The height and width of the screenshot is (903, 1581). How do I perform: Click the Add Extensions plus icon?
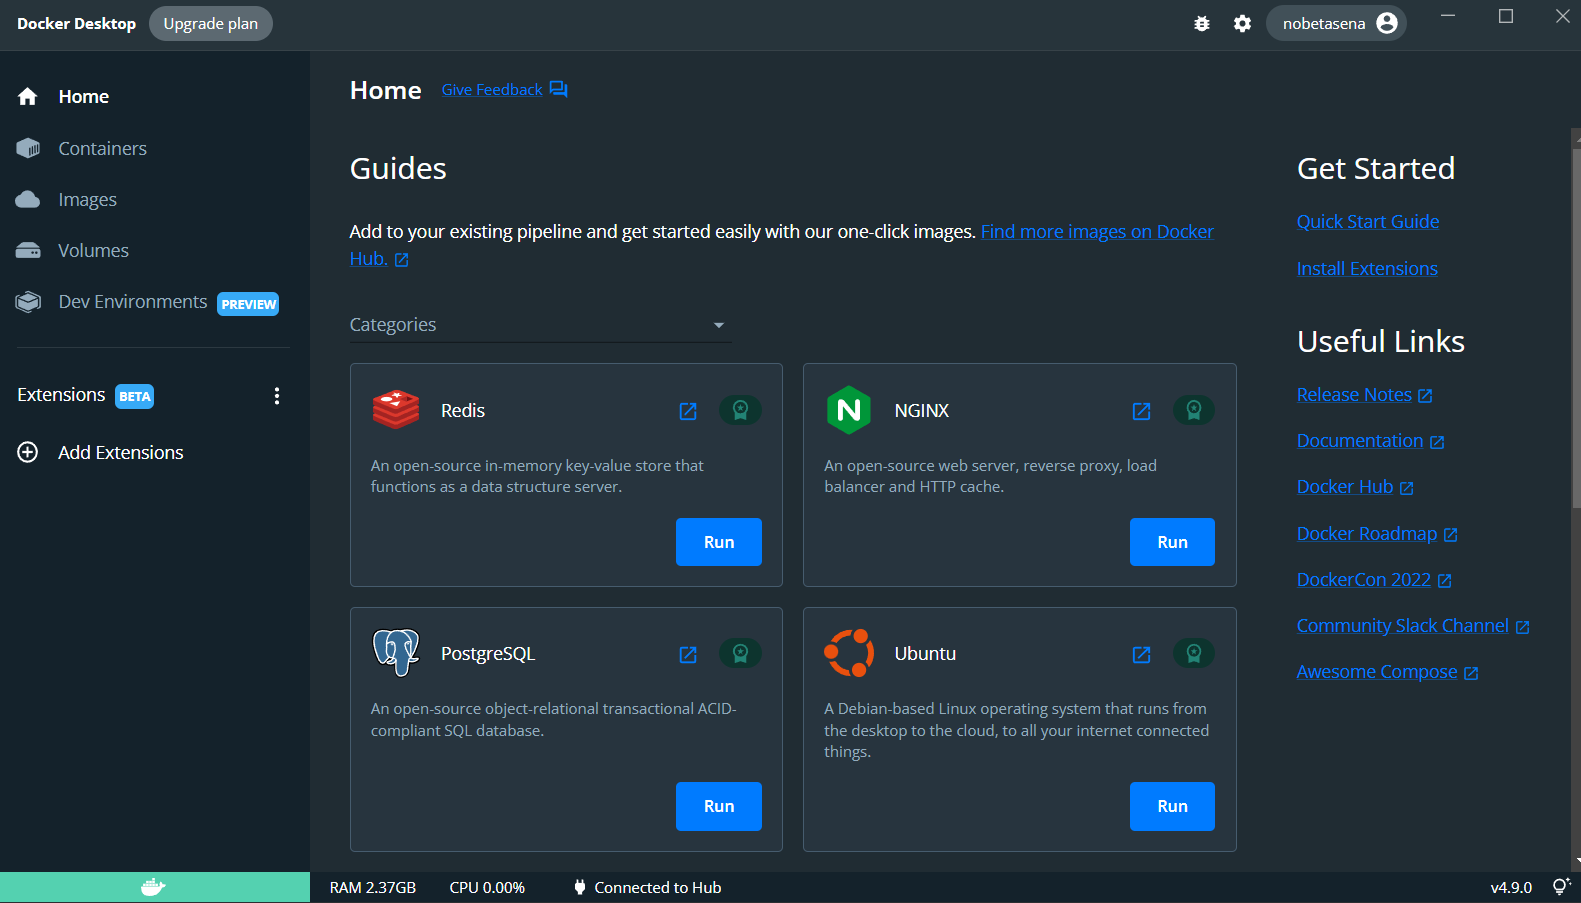[28, 452]
